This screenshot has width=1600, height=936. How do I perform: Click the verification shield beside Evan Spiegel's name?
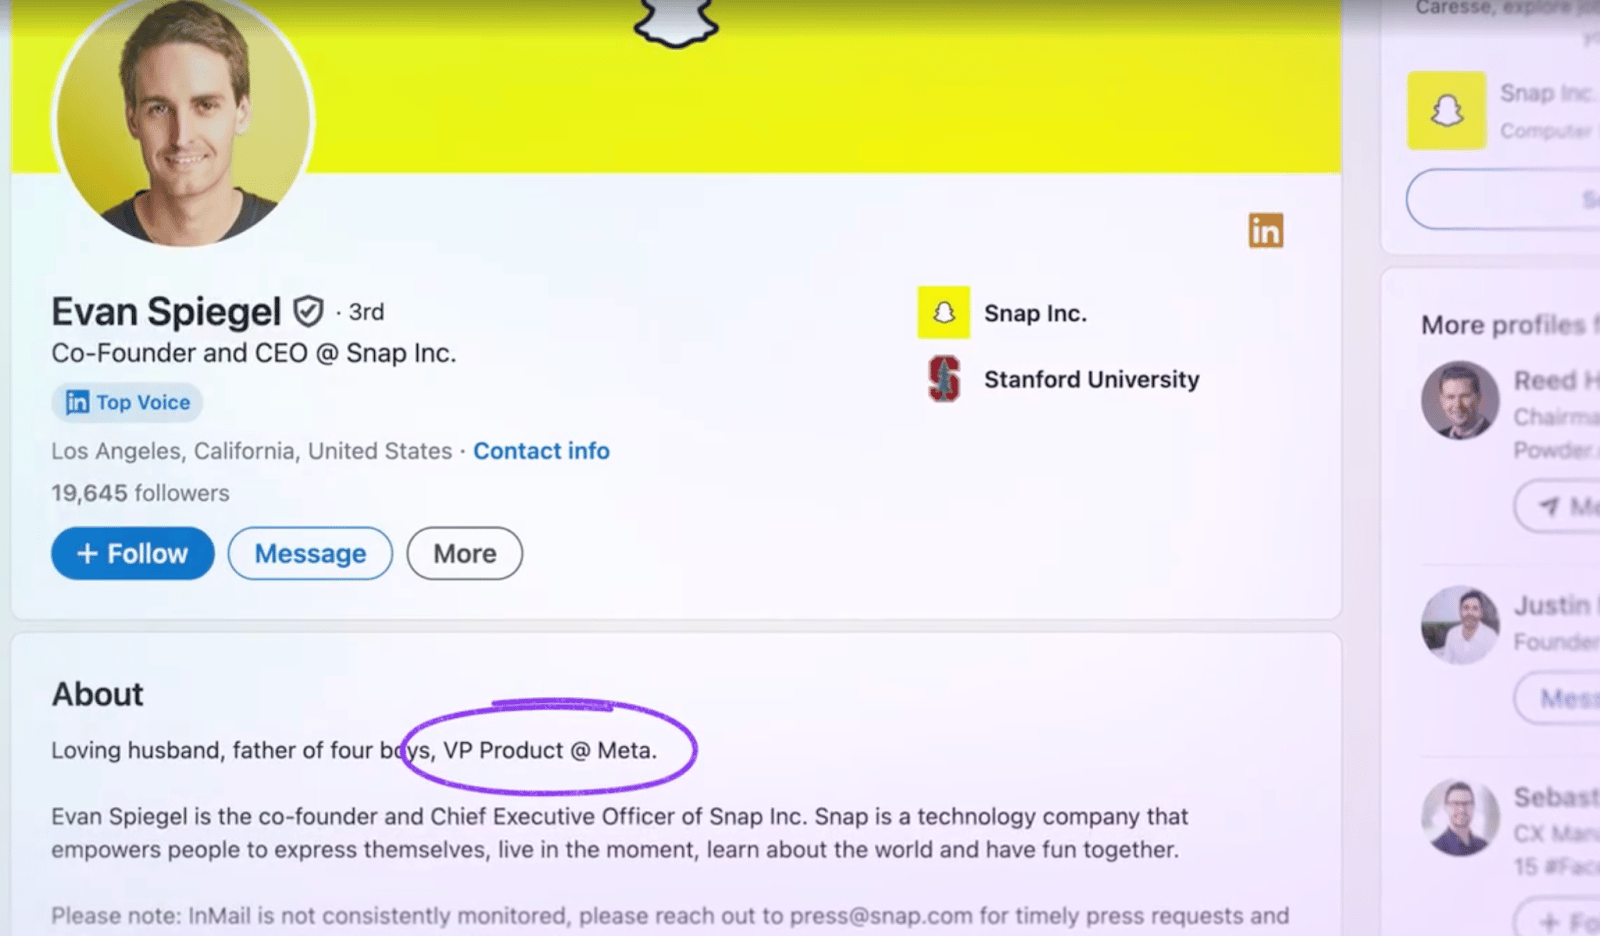[308, 312]
